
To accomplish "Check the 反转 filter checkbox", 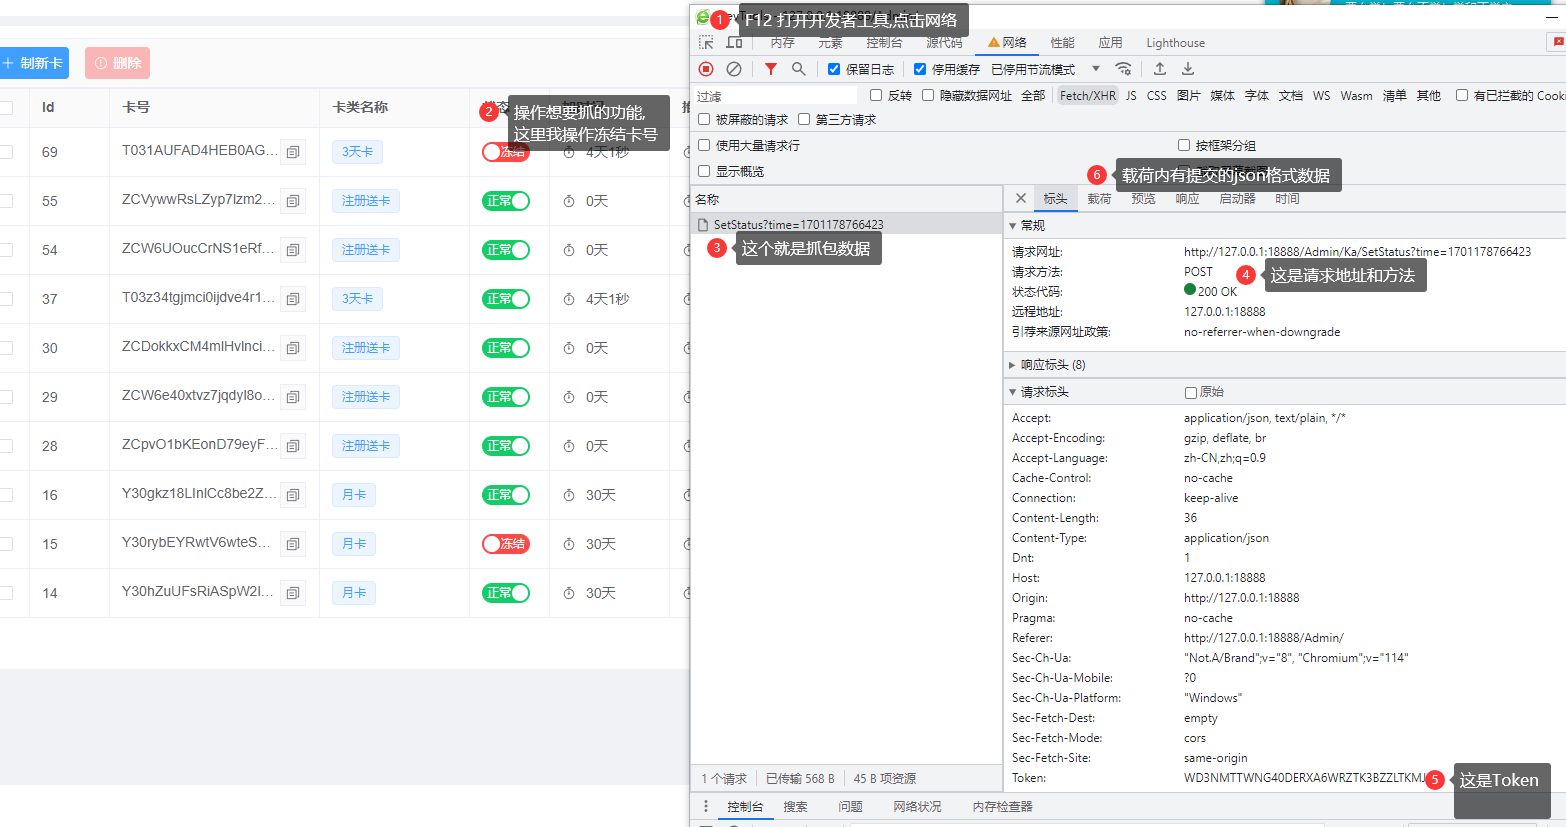I will click(x=876, y=96).
